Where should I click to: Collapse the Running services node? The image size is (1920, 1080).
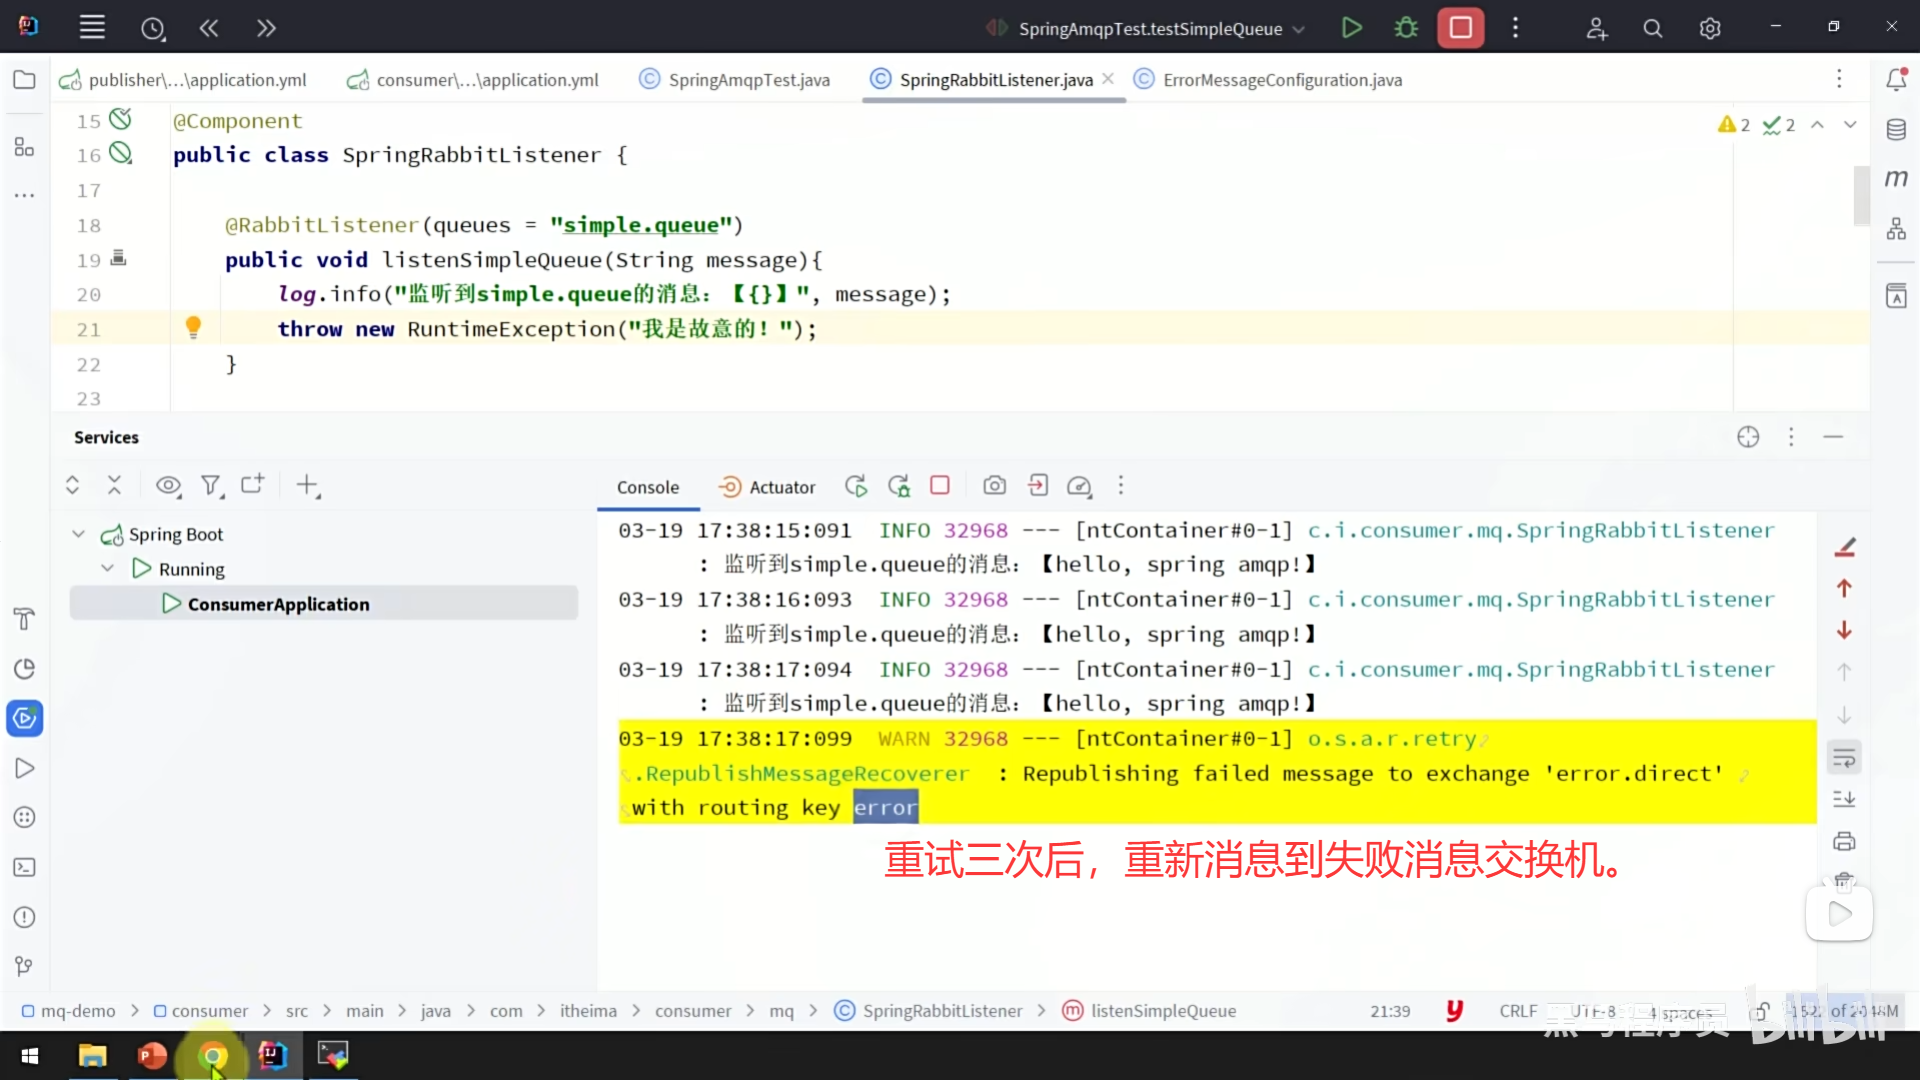108,569
